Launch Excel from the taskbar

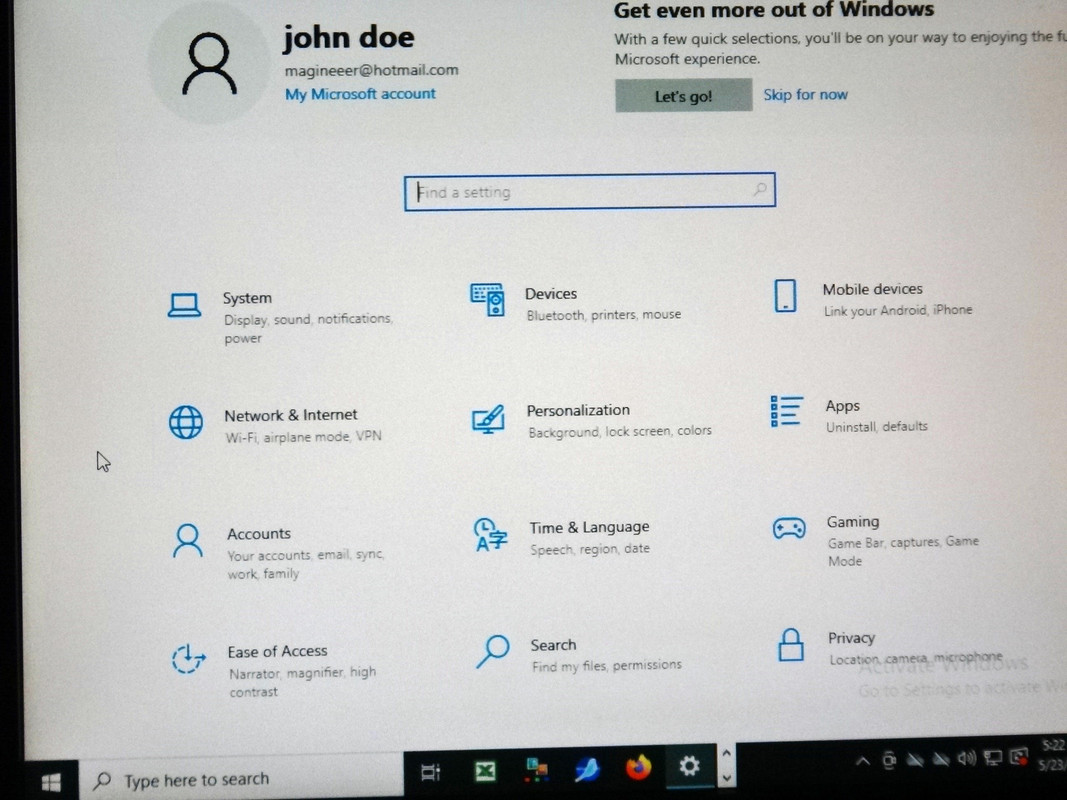[x=485, y=771]
